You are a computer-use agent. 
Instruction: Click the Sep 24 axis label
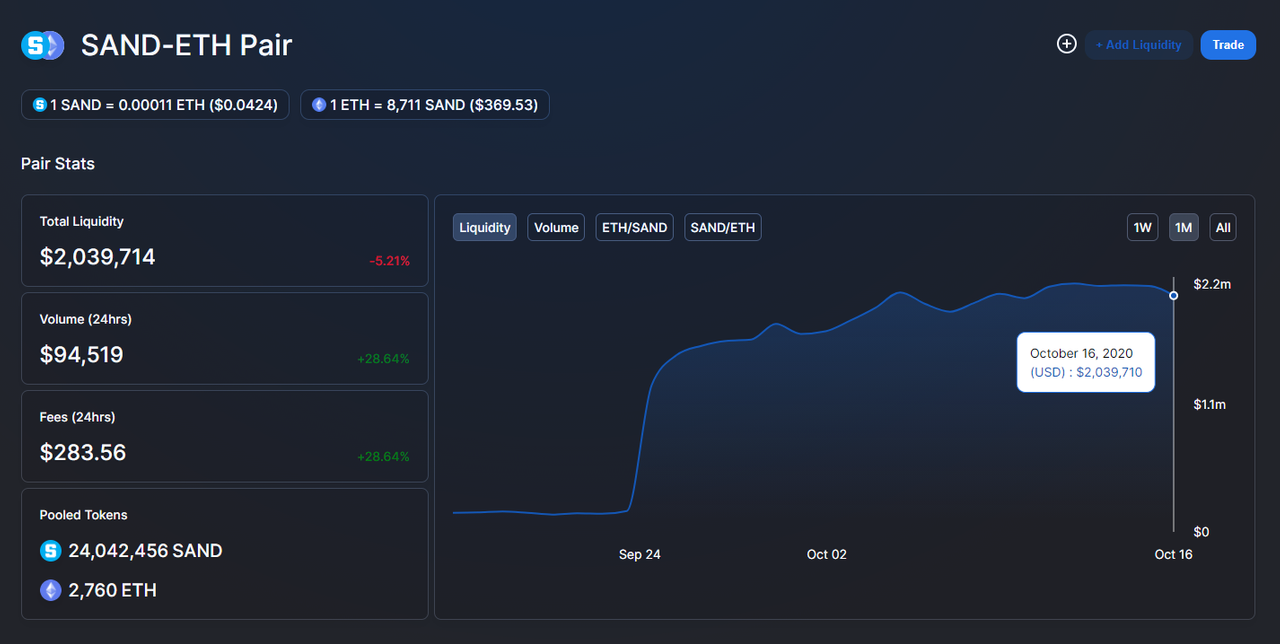tap(640, 554)
